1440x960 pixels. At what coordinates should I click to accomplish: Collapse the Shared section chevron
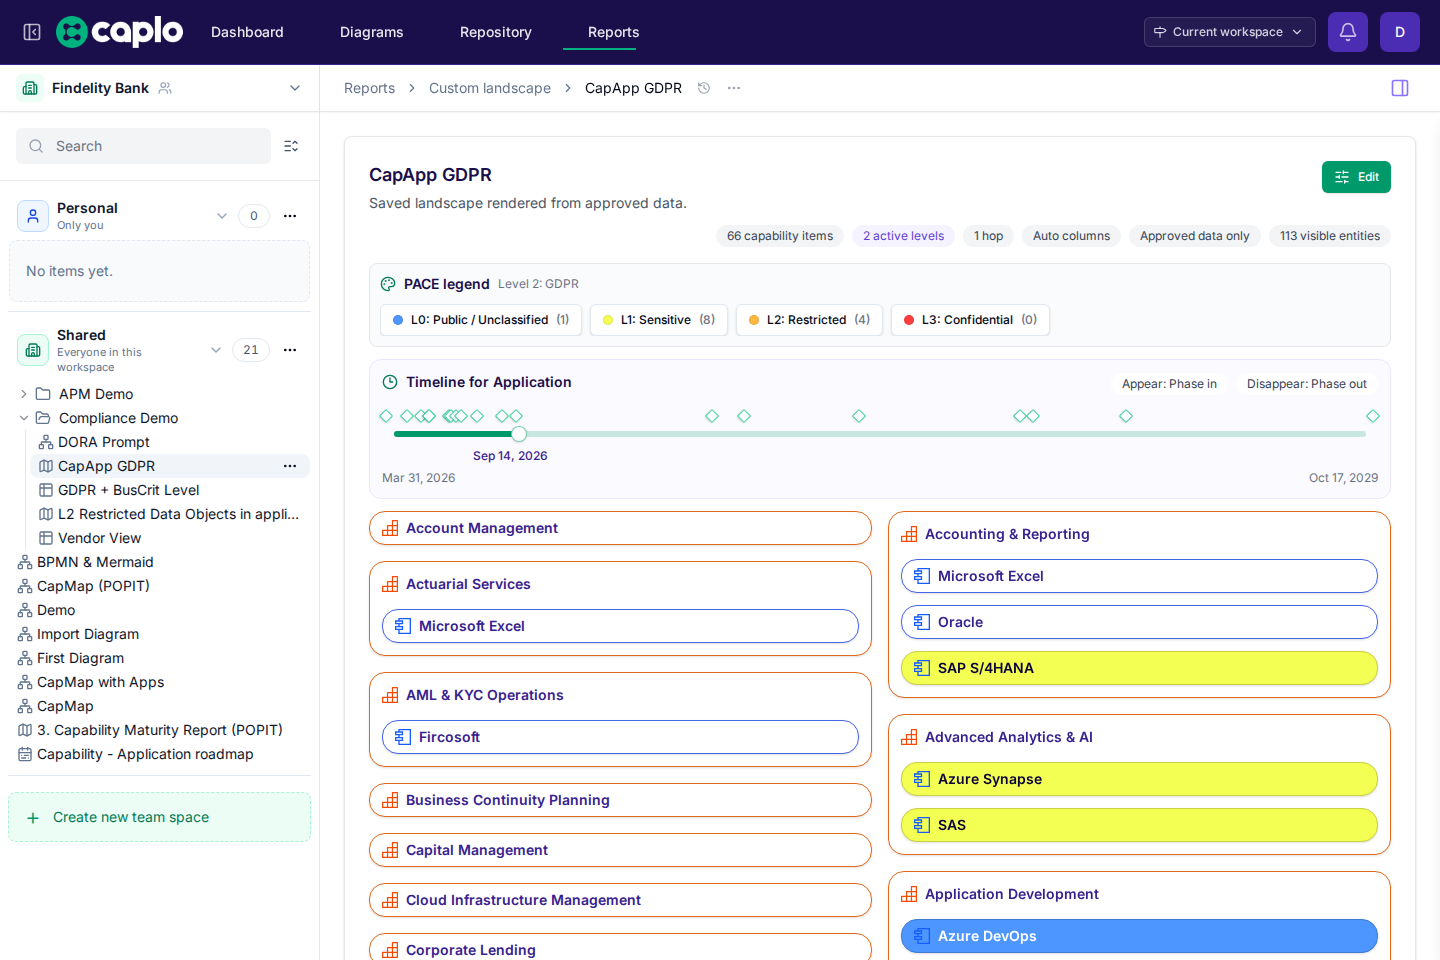tap(216, 350)
